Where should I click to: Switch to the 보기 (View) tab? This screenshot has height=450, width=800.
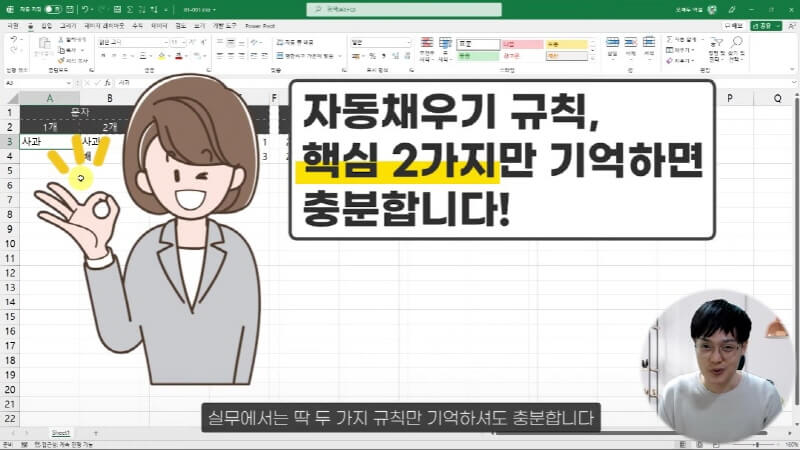199,26
